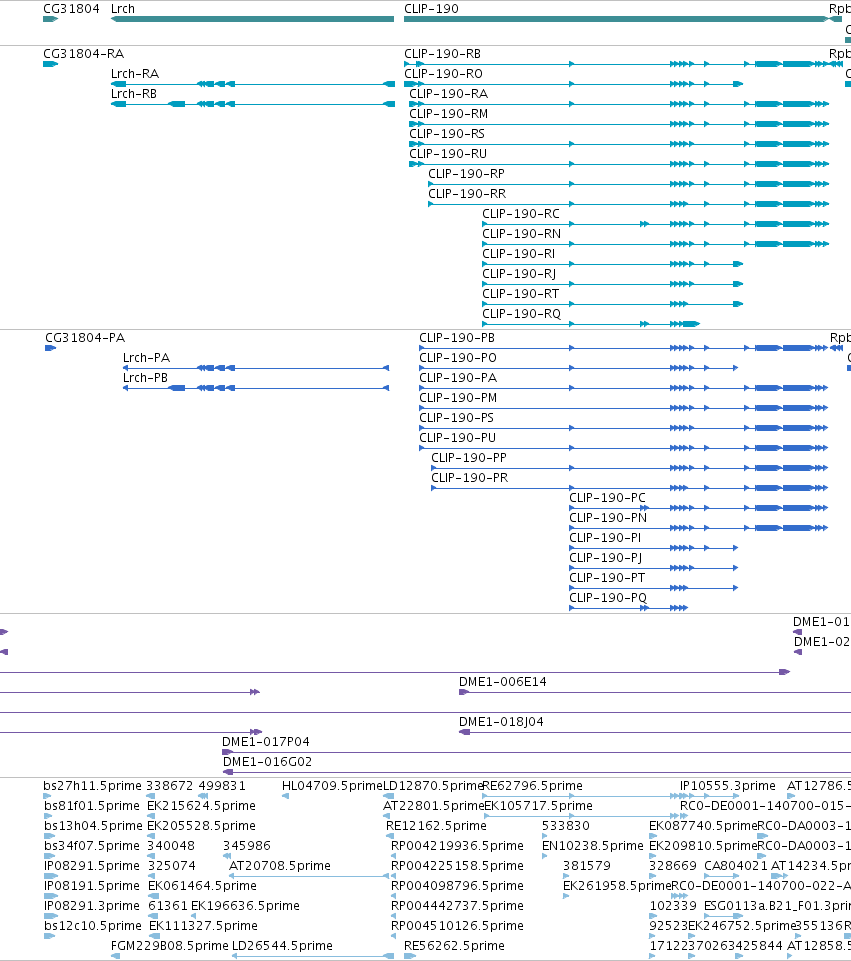Click transcript CLIP-190-RI label
The image size is (851, 961).
pos(519,254)
